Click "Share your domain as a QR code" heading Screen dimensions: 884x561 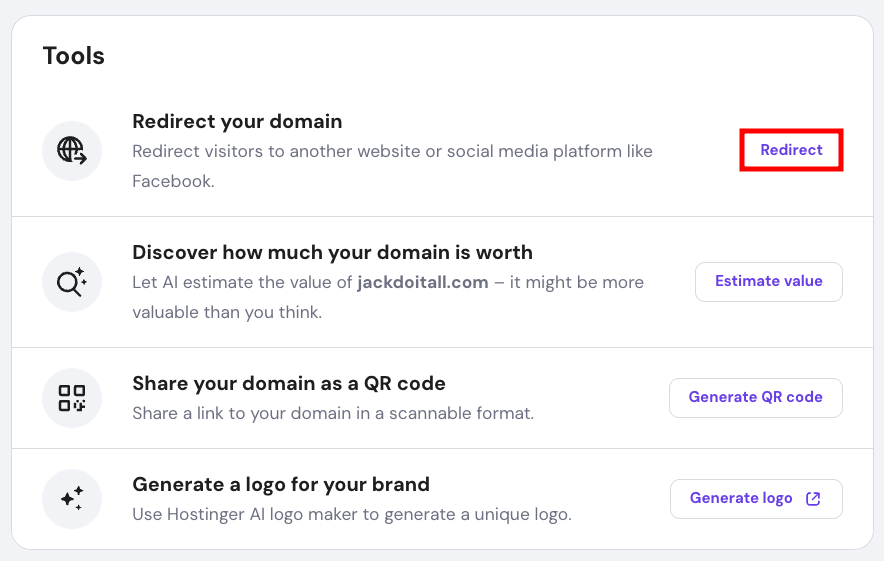pyautogui.click(x=289, y=384)
